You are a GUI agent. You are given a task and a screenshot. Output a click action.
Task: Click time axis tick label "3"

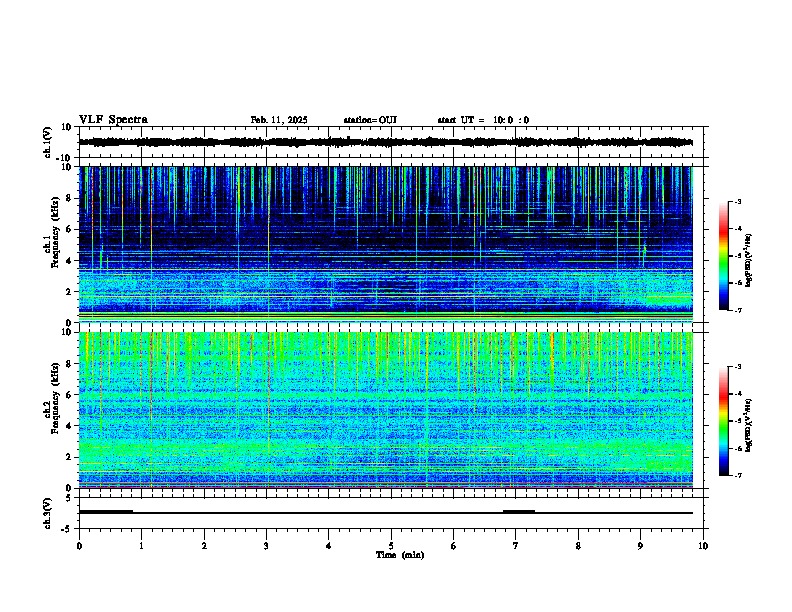(266, 546)
